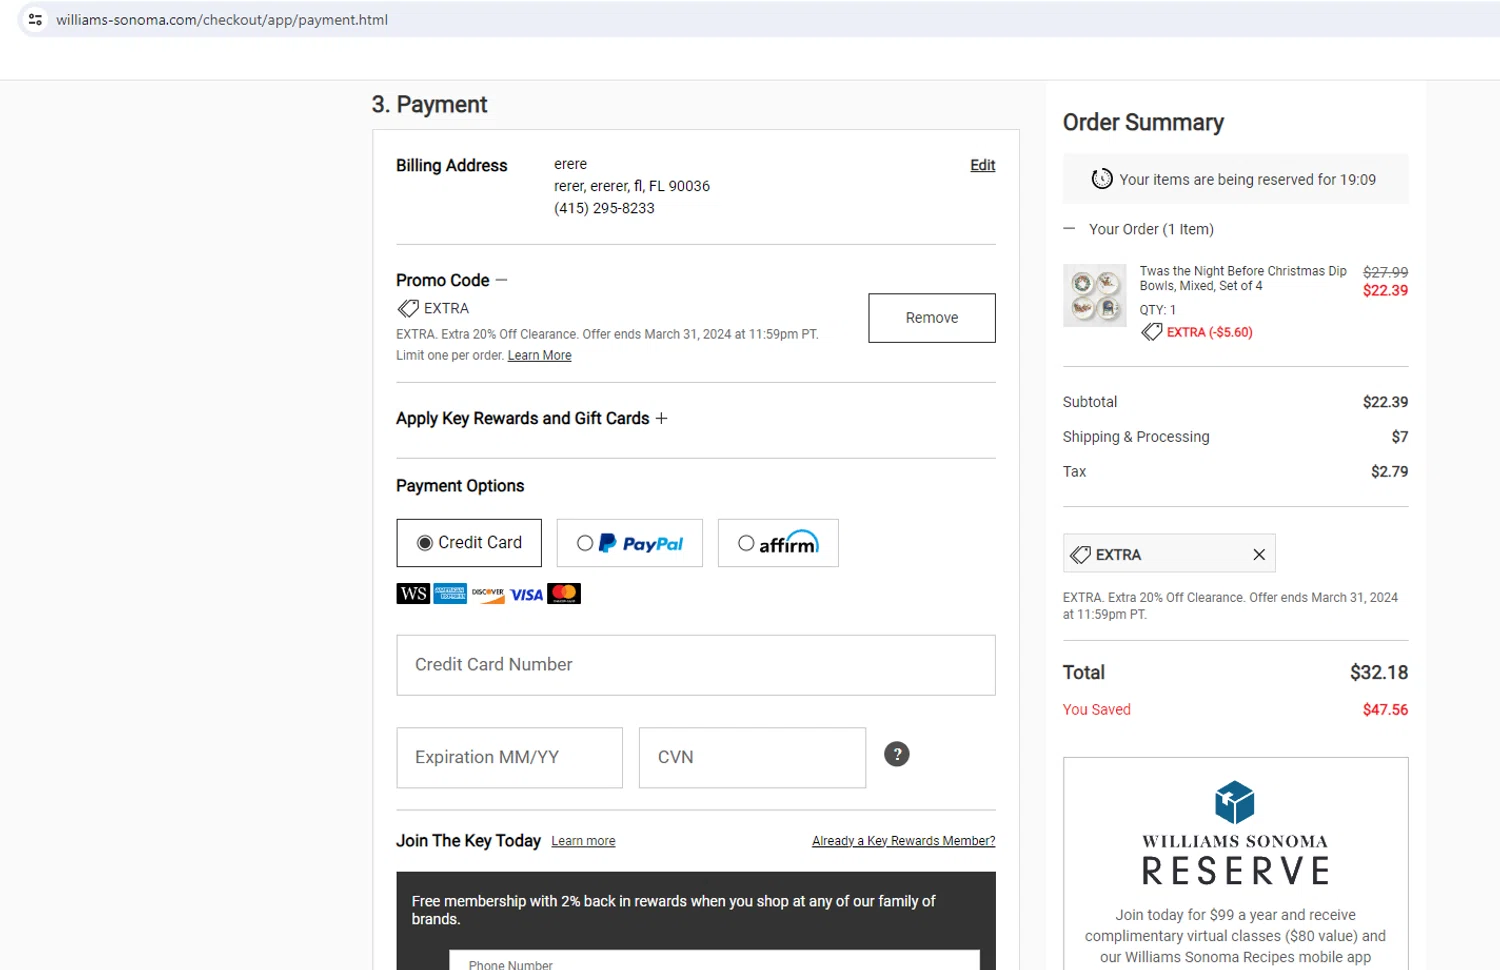Click the tag icon in the EXTRA promo chip

tap(1081, 555)
